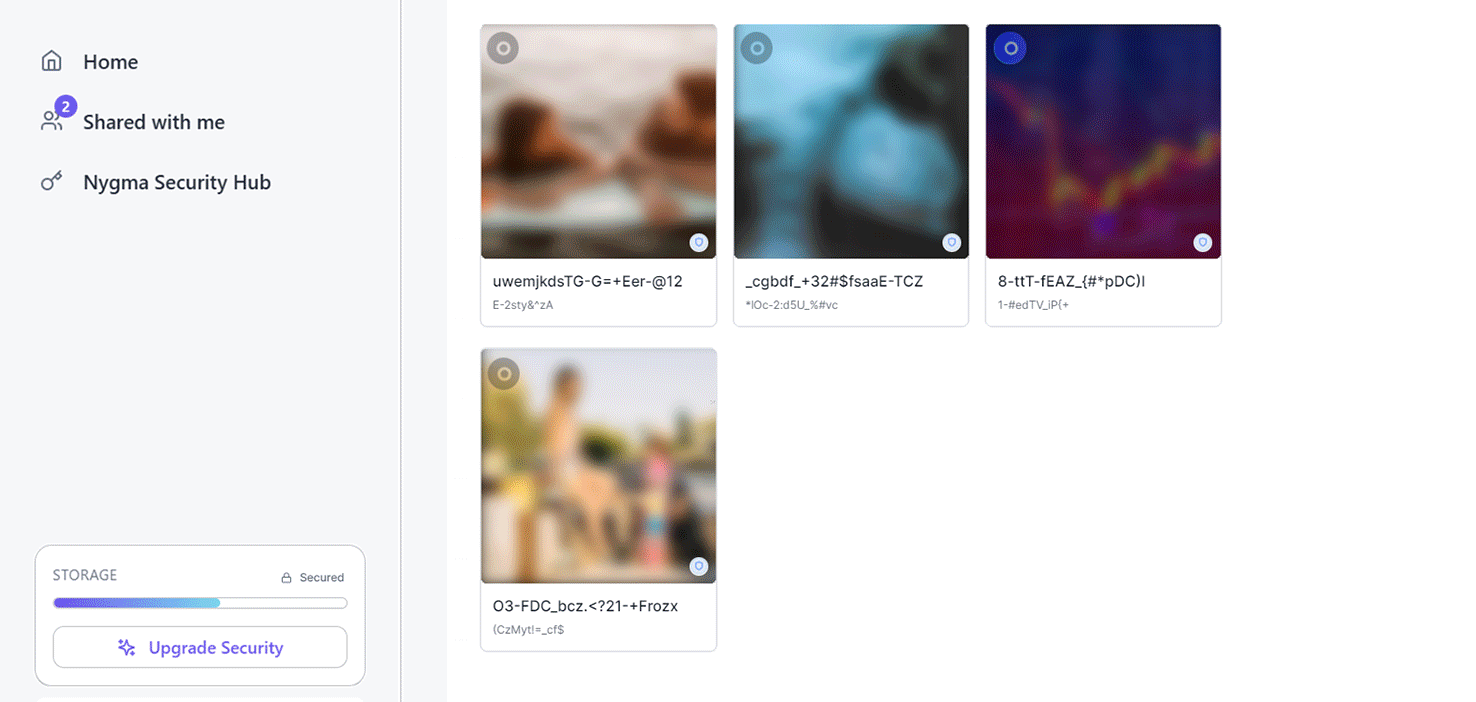Select the uwemjkdsTG-G=+Eer-@12 file via its circle
The width and height of the screenshot is (1476, 702).
pos(503,48)
